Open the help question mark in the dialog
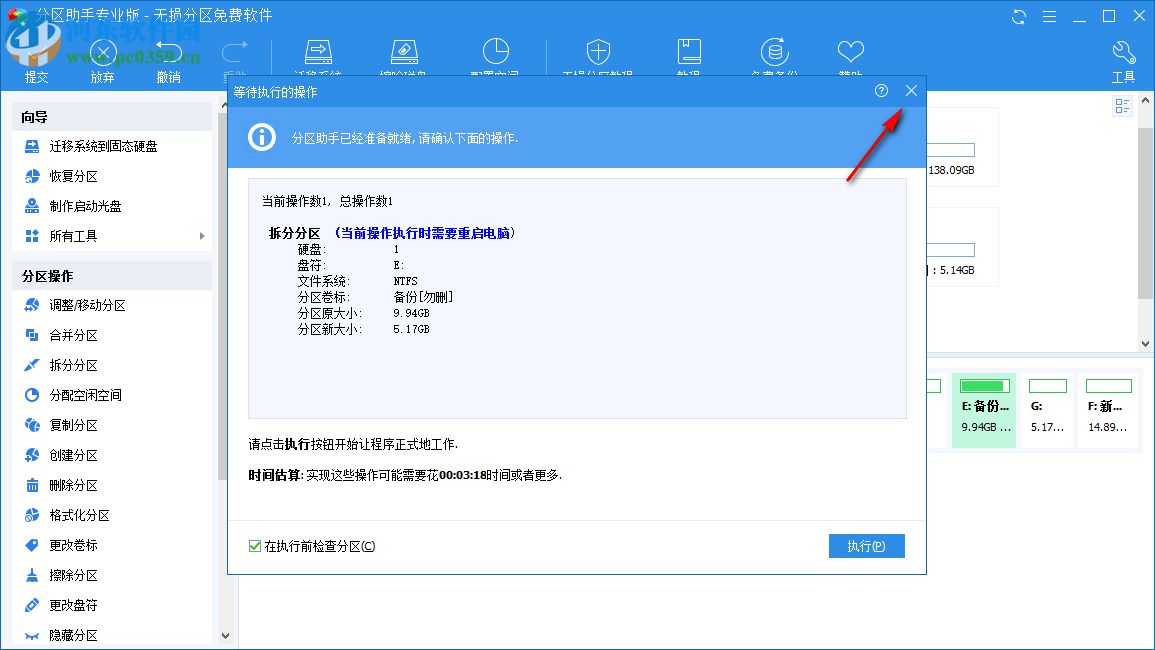The image size is (1155, 650). click(x=881, y=90)
